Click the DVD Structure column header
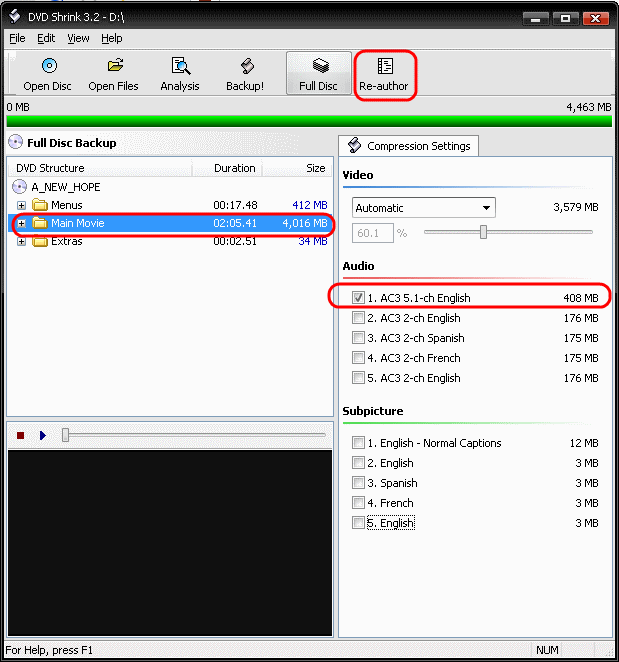The height and width of the screenshot is (662, 619). coord(100,168)
